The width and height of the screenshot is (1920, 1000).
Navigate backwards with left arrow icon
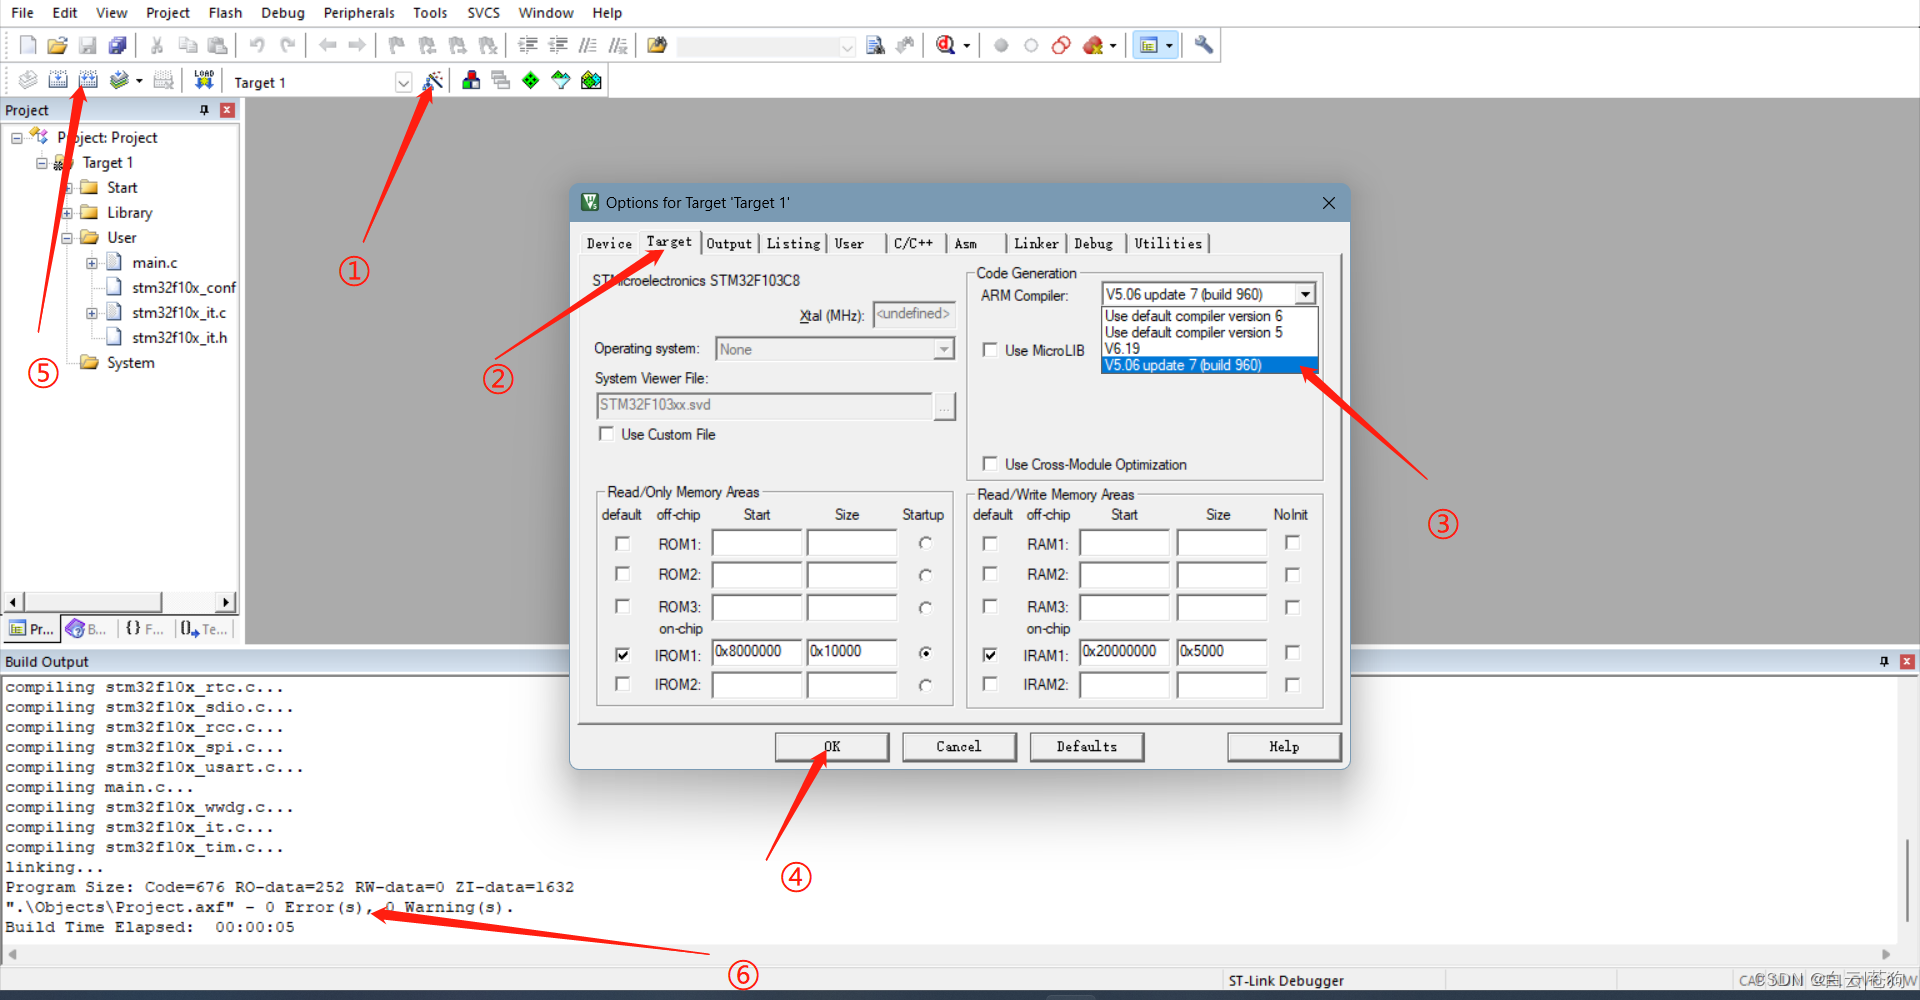[x=327, y=45]
